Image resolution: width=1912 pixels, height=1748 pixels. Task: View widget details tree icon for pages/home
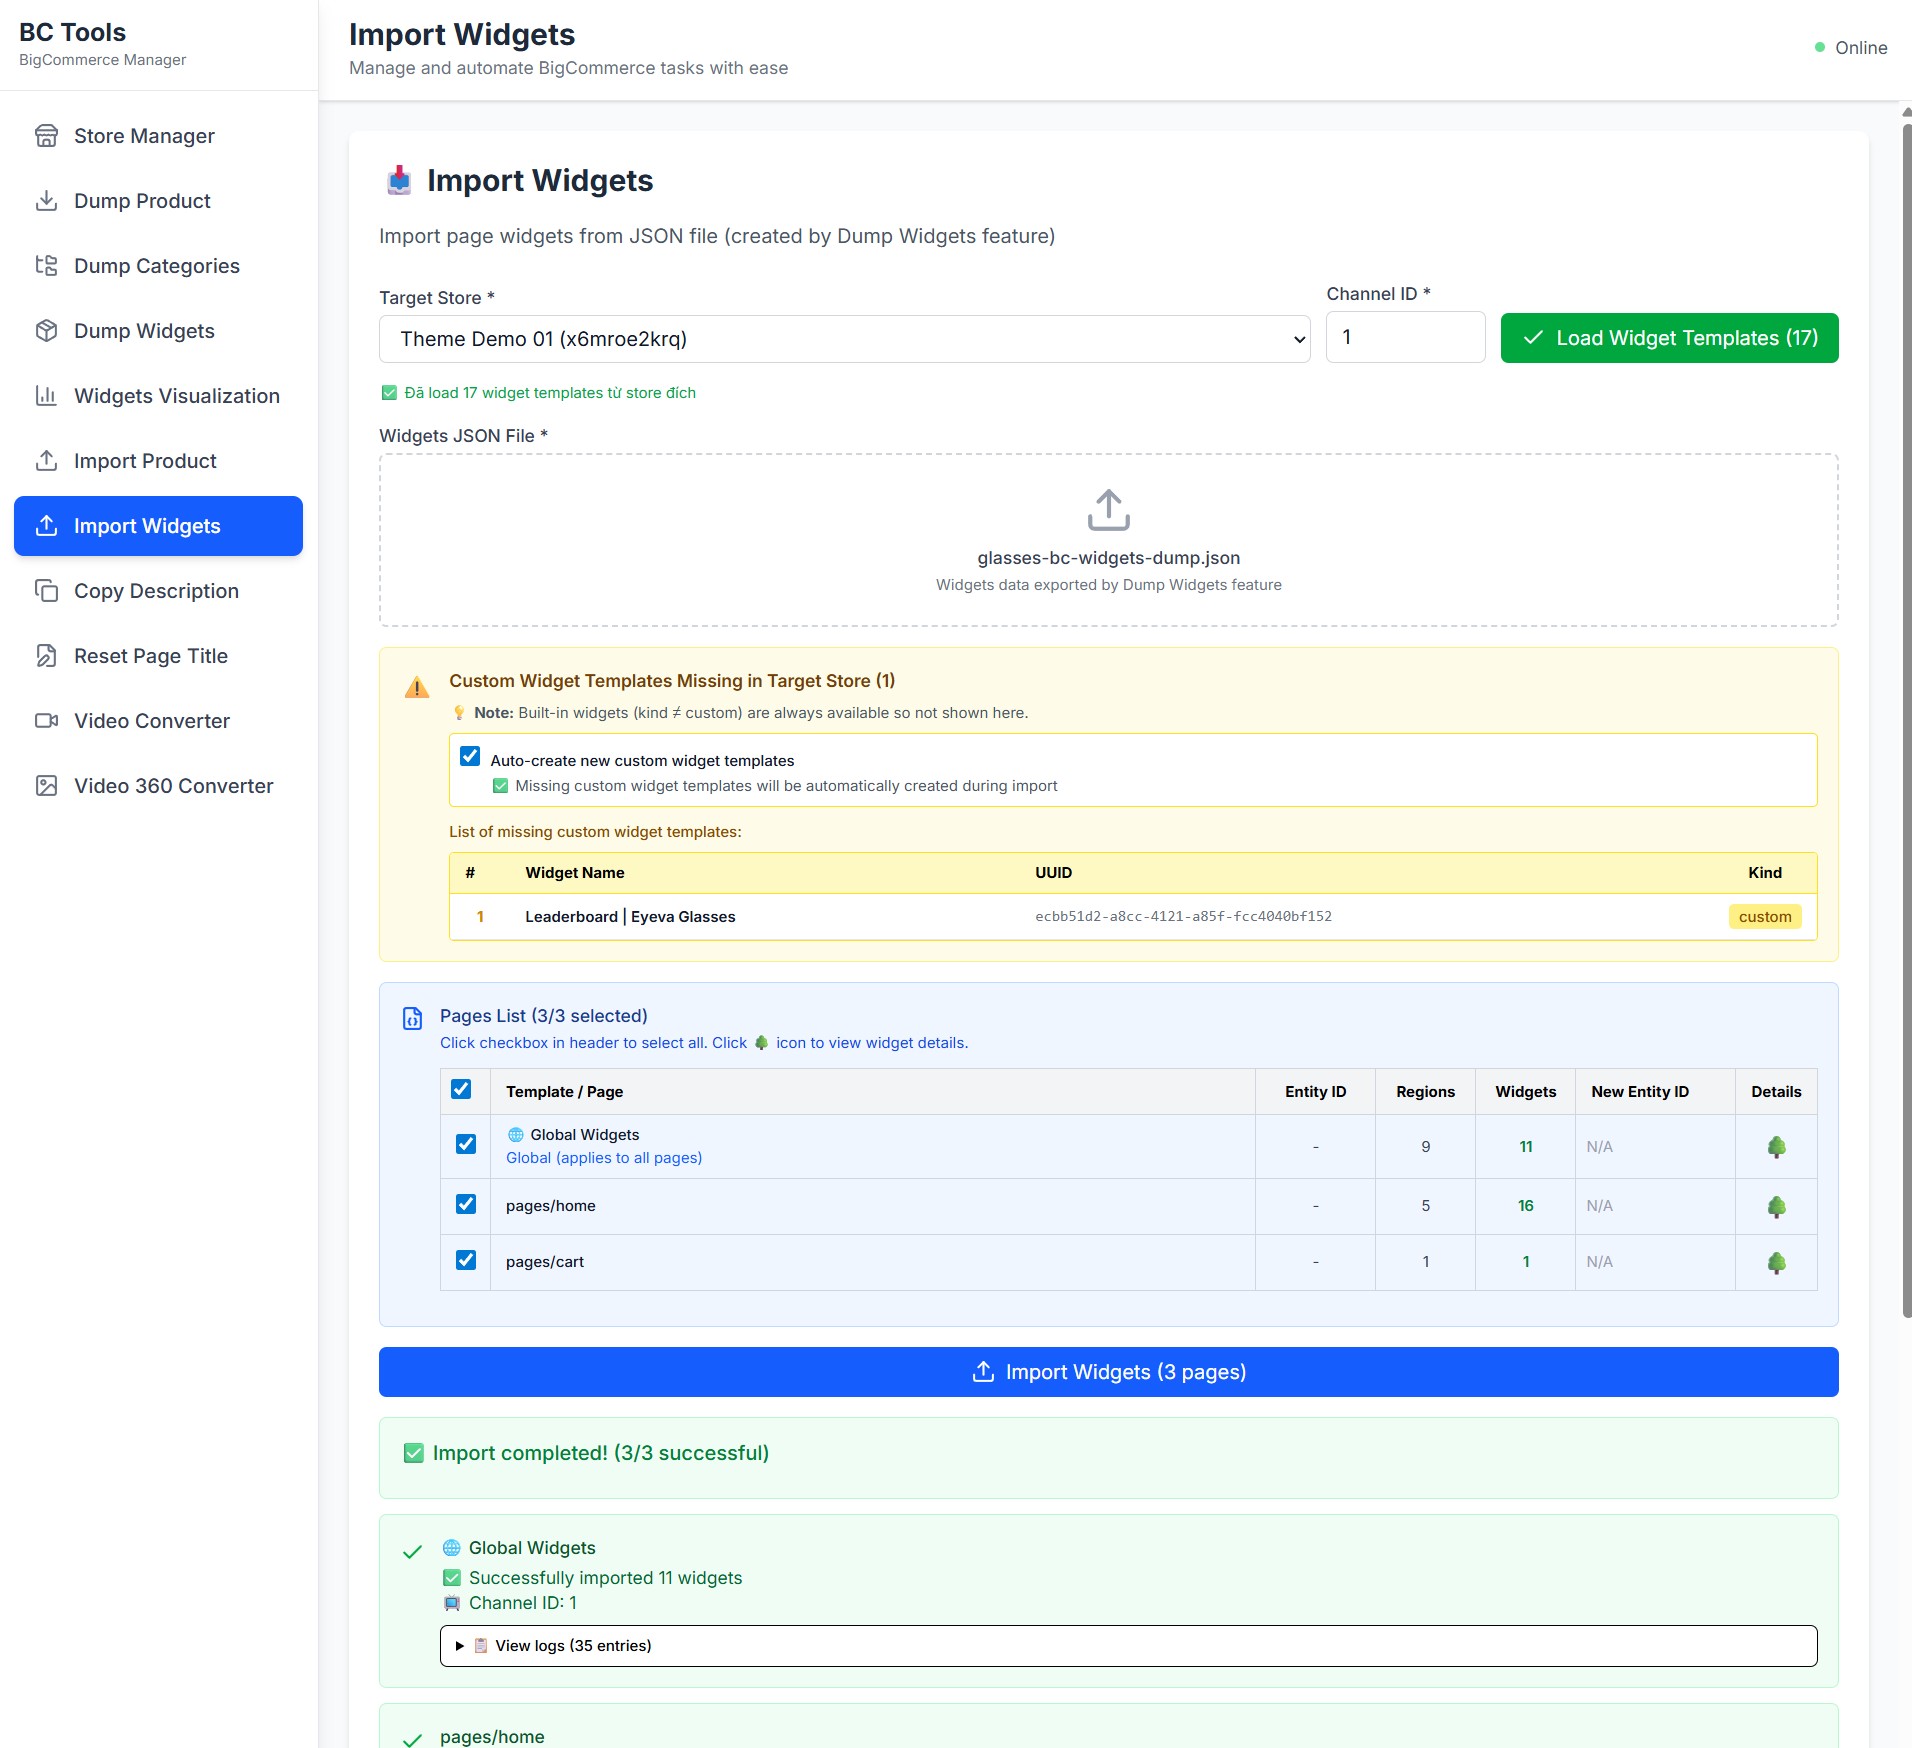point(1776,1207)
